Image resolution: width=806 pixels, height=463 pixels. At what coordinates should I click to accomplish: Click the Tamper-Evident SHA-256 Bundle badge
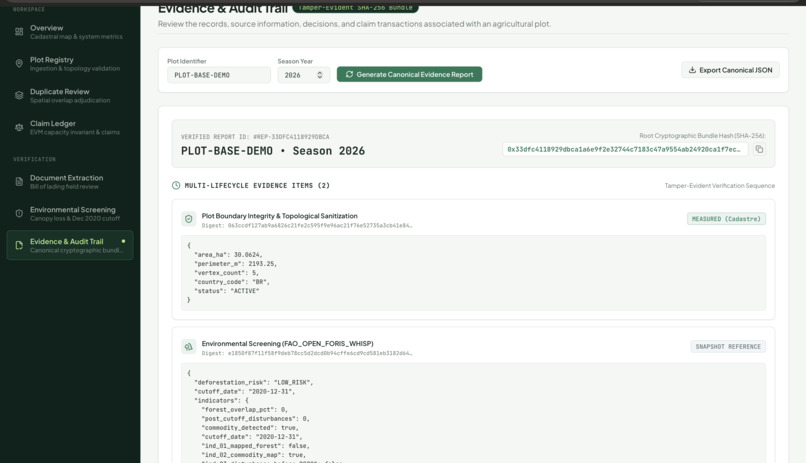pos(356,8)
